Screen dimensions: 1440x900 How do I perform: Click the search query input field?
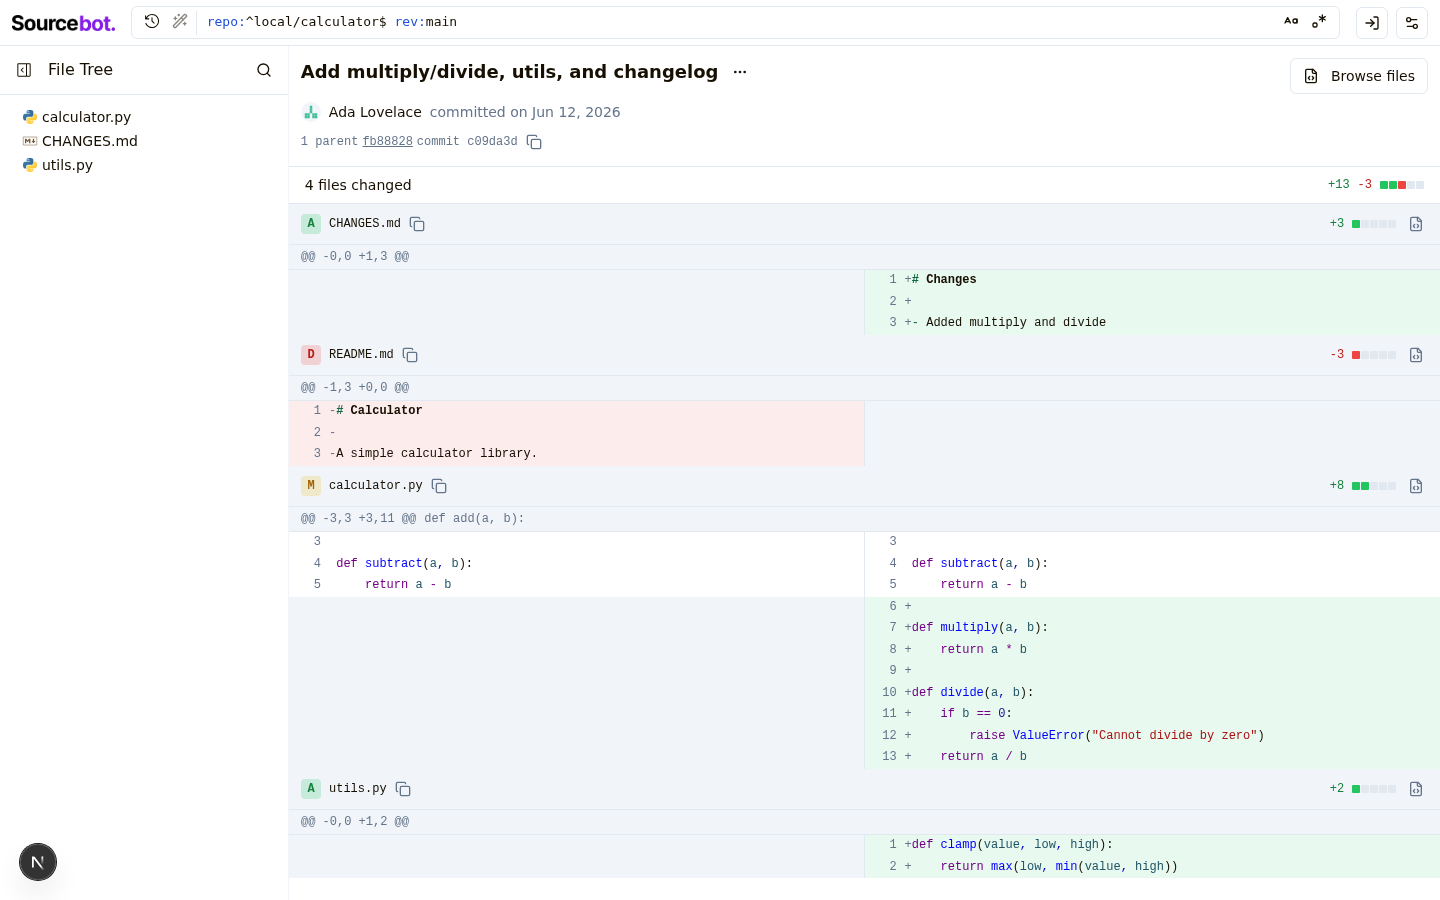pyautogui.click(x=740, y=21)
